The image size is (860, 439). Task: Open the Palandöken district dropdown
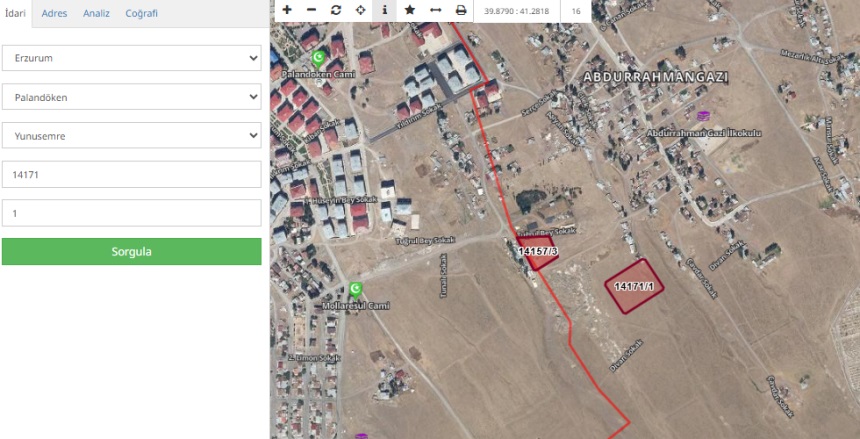coord(132,97)
